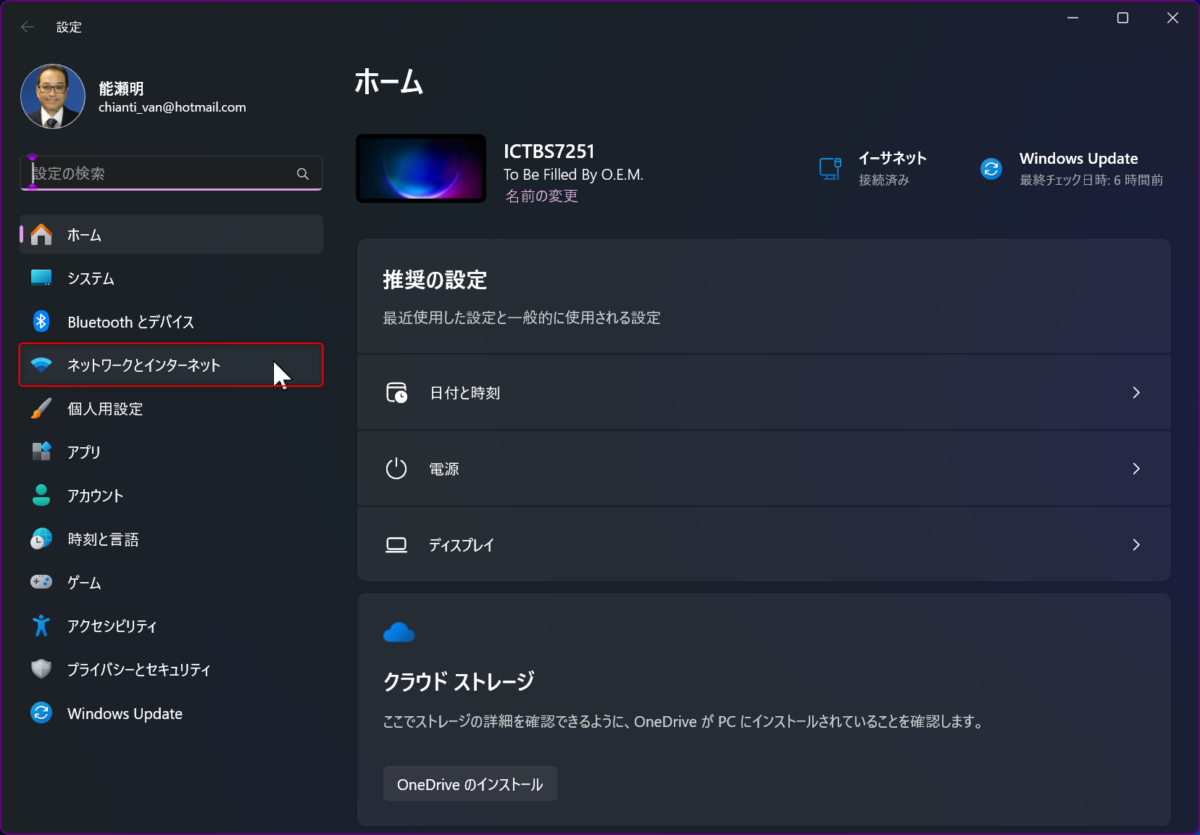Click into the 設定の検索 search box
Image resolution: width=1200 pixels, height=835 pixels.
171,173
